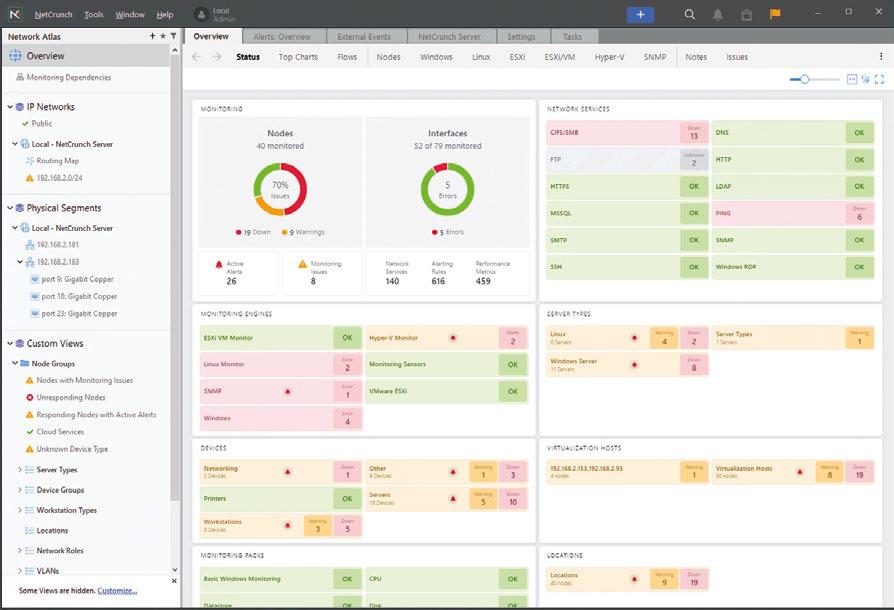Click the briefcase icon in title bar

coord(746,15)
